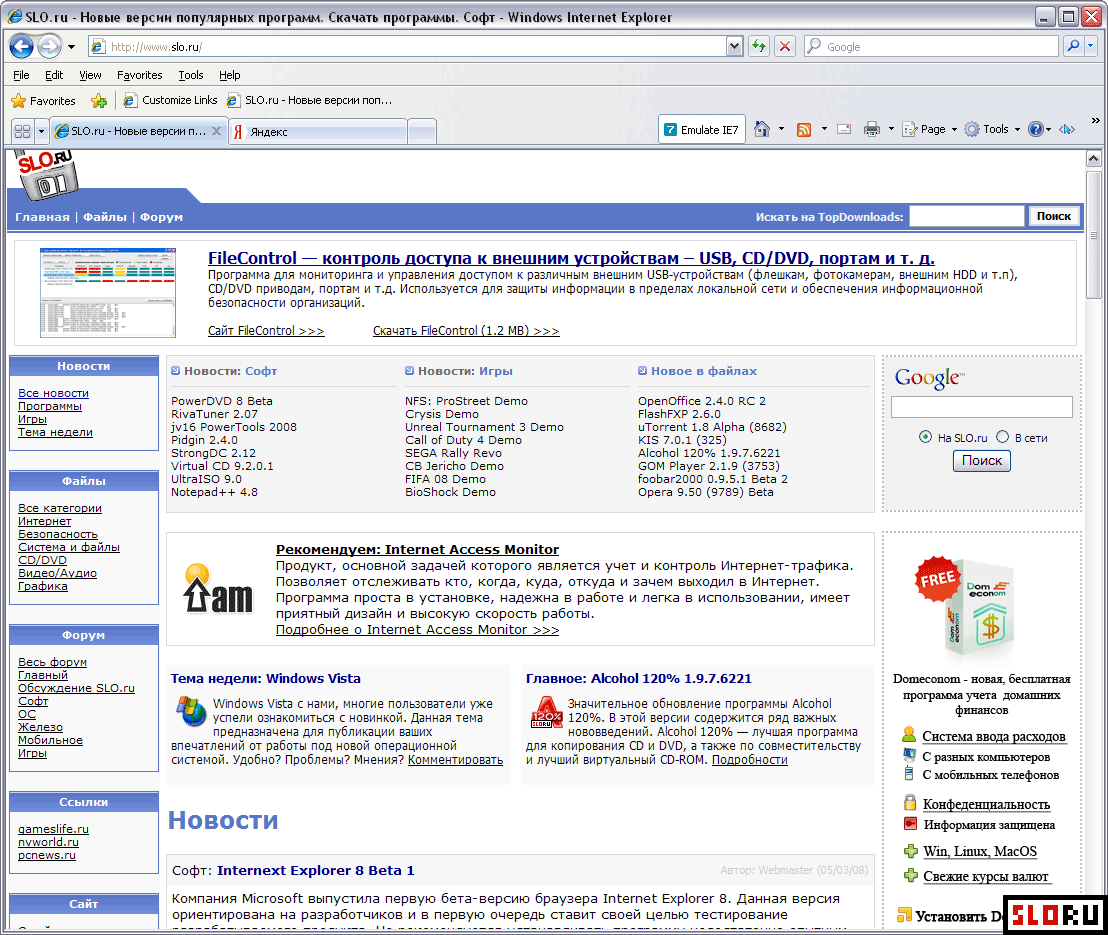Go forward with the browser Forward arrow
Viewport: 1108px width, 935px height.
tap(49, 47)
